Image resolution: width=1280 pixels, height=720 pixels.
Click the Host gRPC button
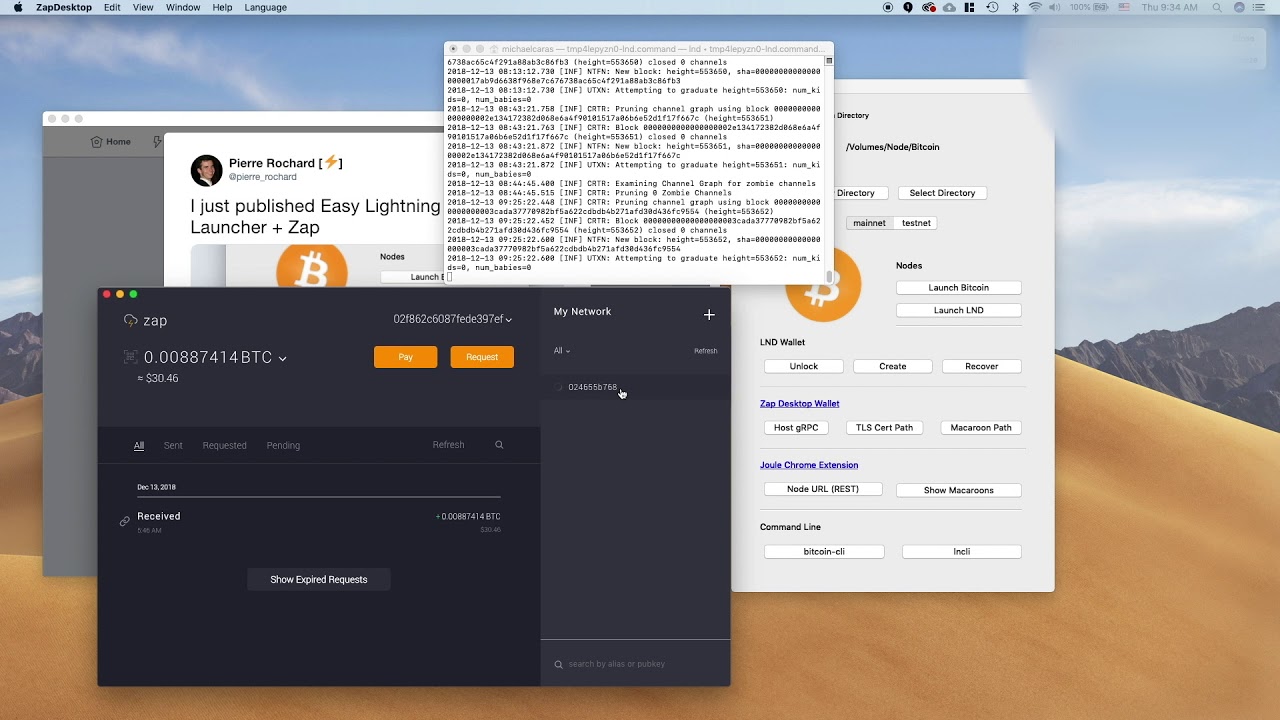point(796,428)
